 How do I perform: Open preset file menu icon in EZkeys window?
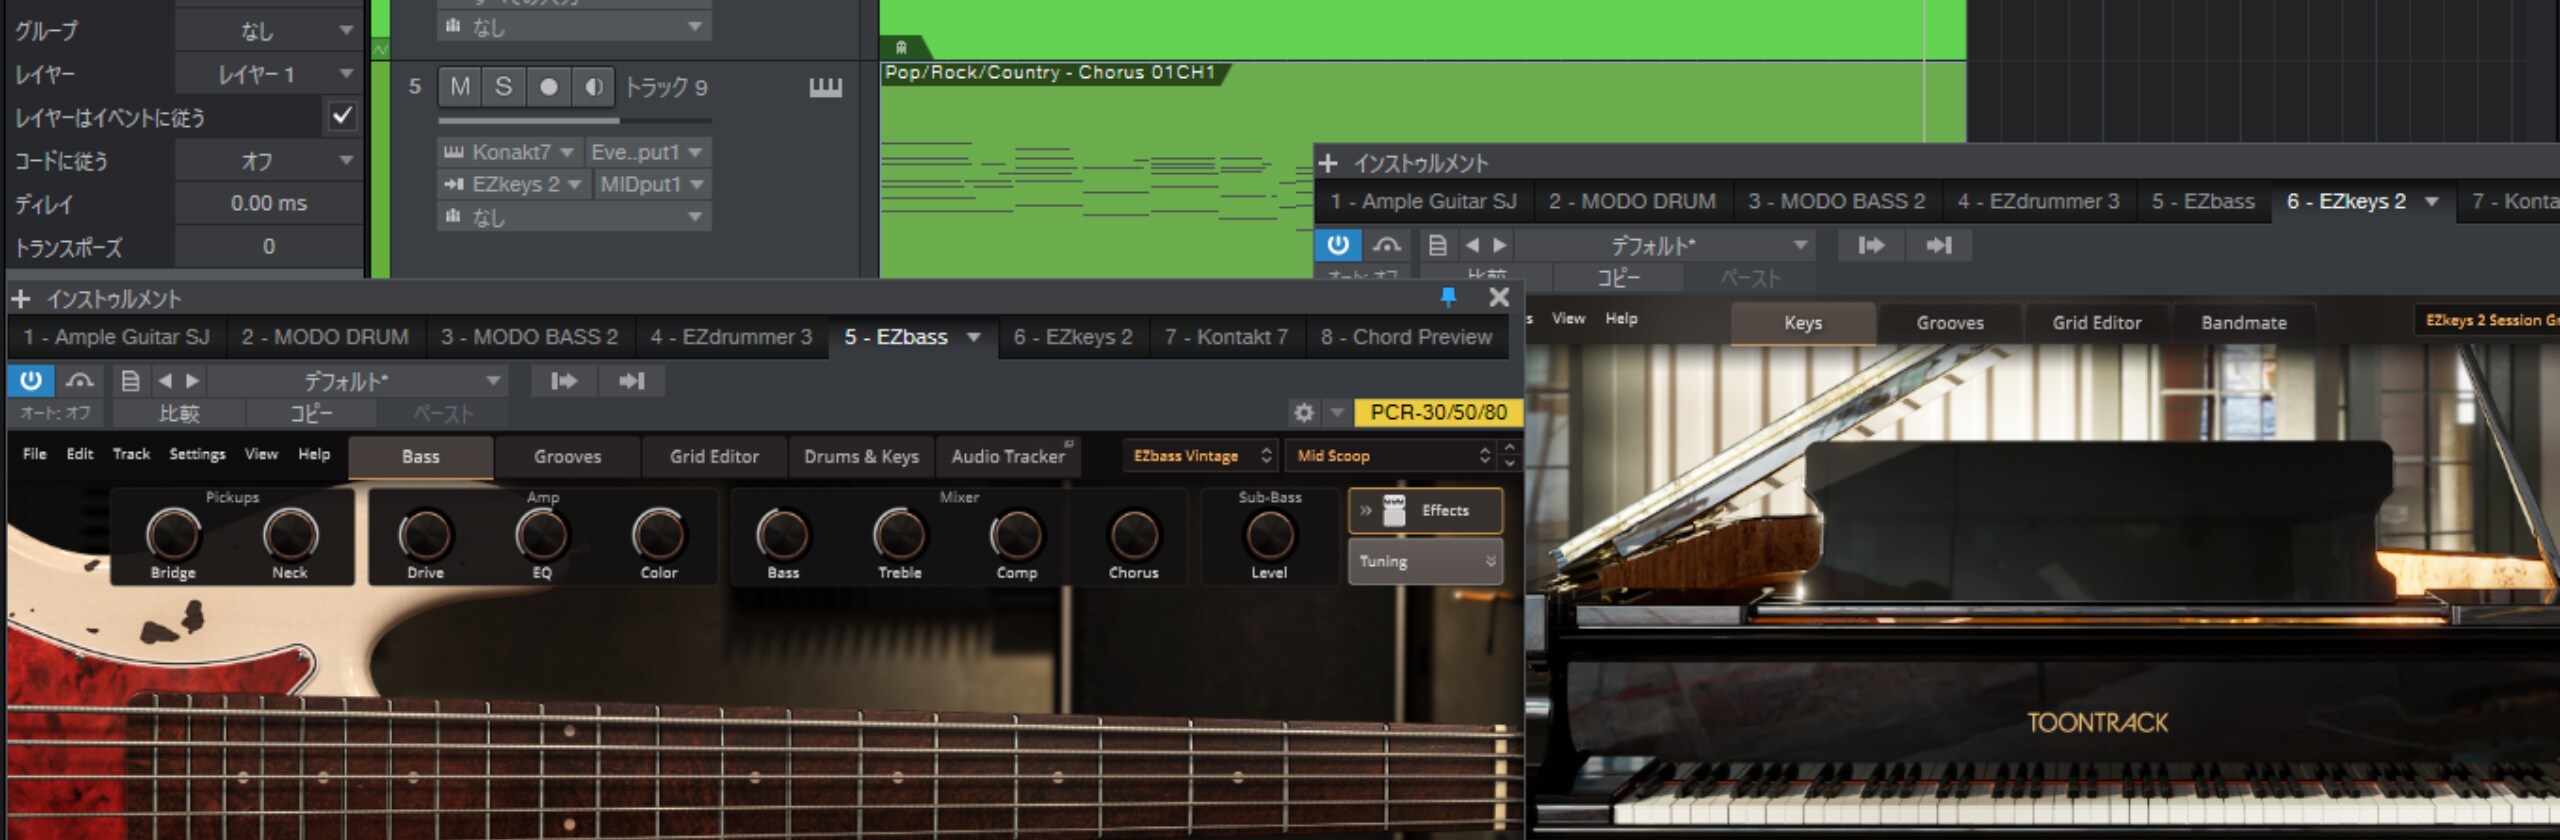click(1437, 245)
